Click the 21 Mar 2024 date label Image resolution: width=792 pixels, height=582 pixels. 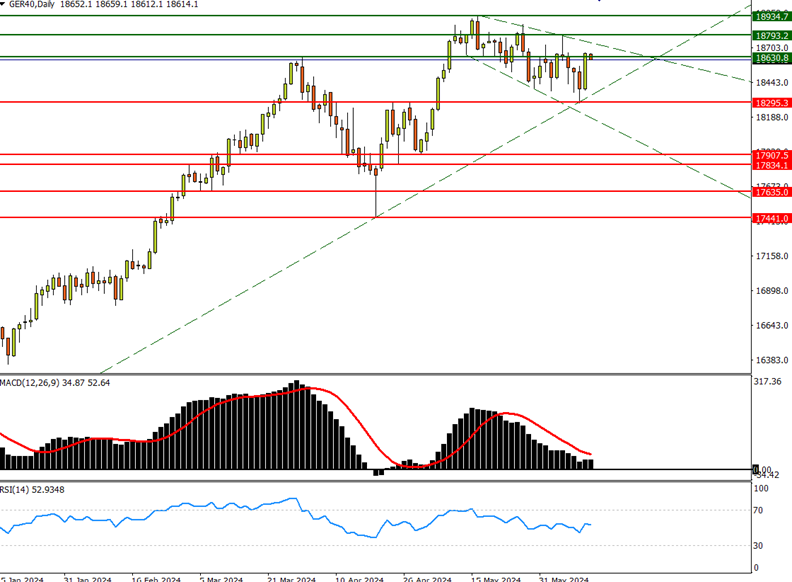coord(289,579)
